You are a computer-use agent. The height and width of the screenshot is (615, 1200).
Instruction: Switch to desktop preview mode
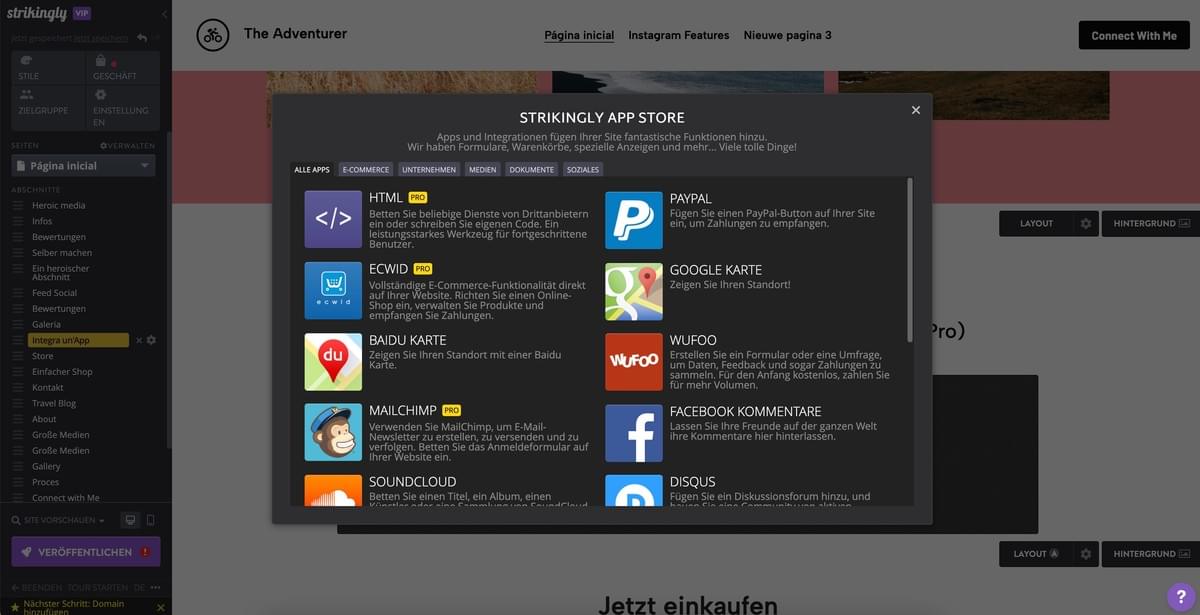pos(129,520)
